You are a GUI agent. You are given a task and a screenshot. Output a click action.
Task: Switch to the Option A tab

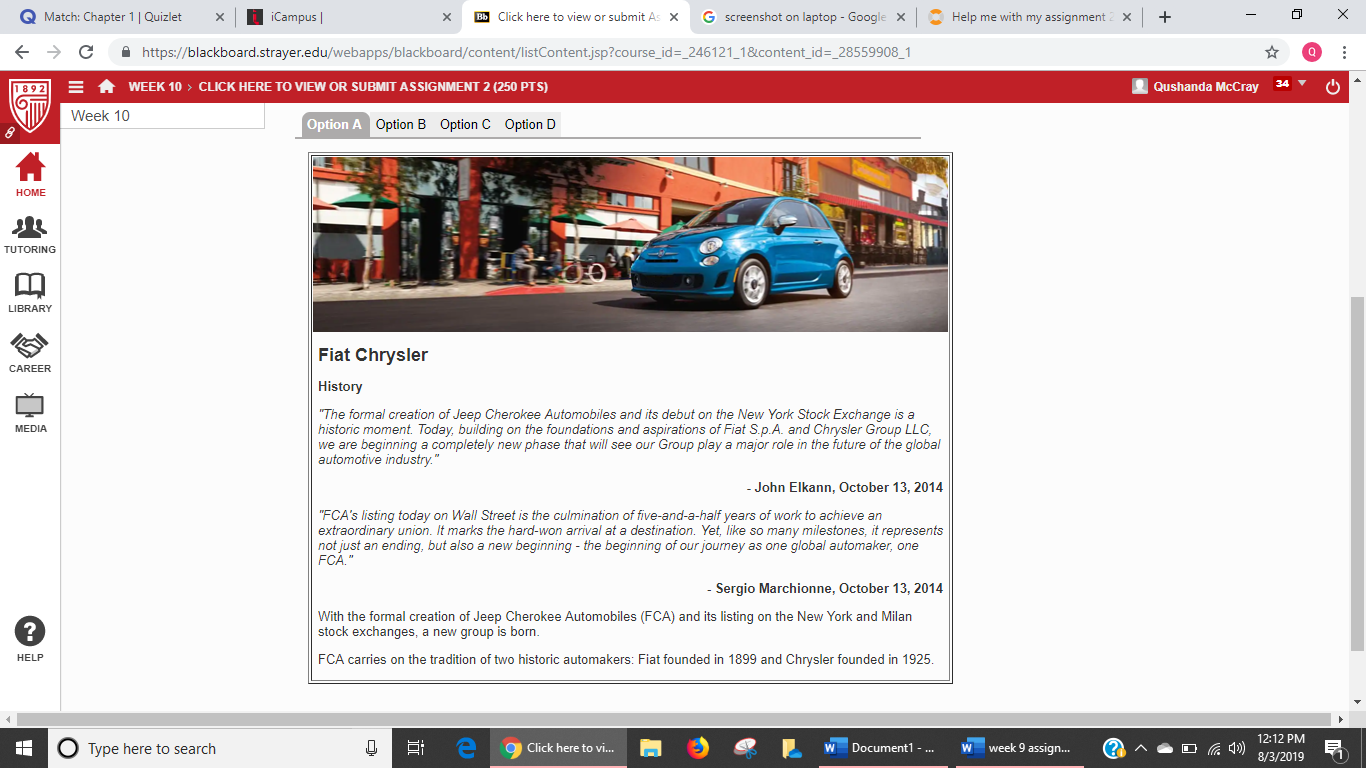click(334, 124)
